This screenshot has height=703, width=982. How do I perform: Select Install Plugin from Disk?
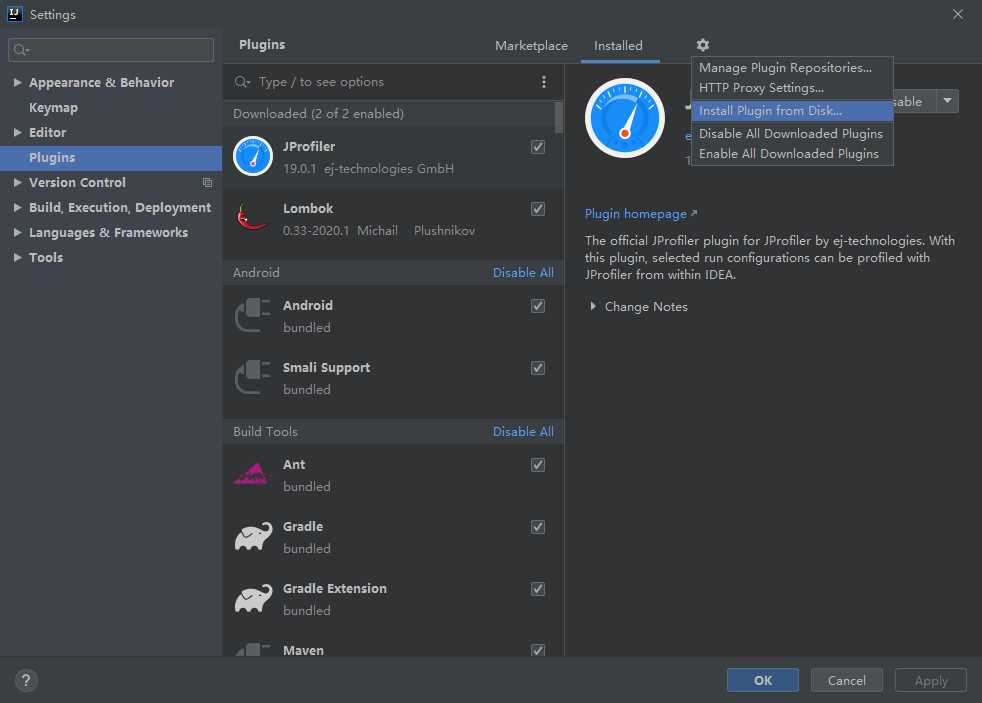pyautogui.click(x=792, y=111)
